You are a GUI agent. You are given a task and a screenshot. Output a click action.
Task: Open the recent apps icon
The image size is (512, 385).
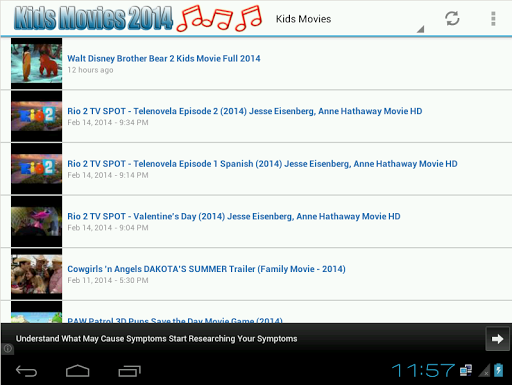[x=130, y=371]
